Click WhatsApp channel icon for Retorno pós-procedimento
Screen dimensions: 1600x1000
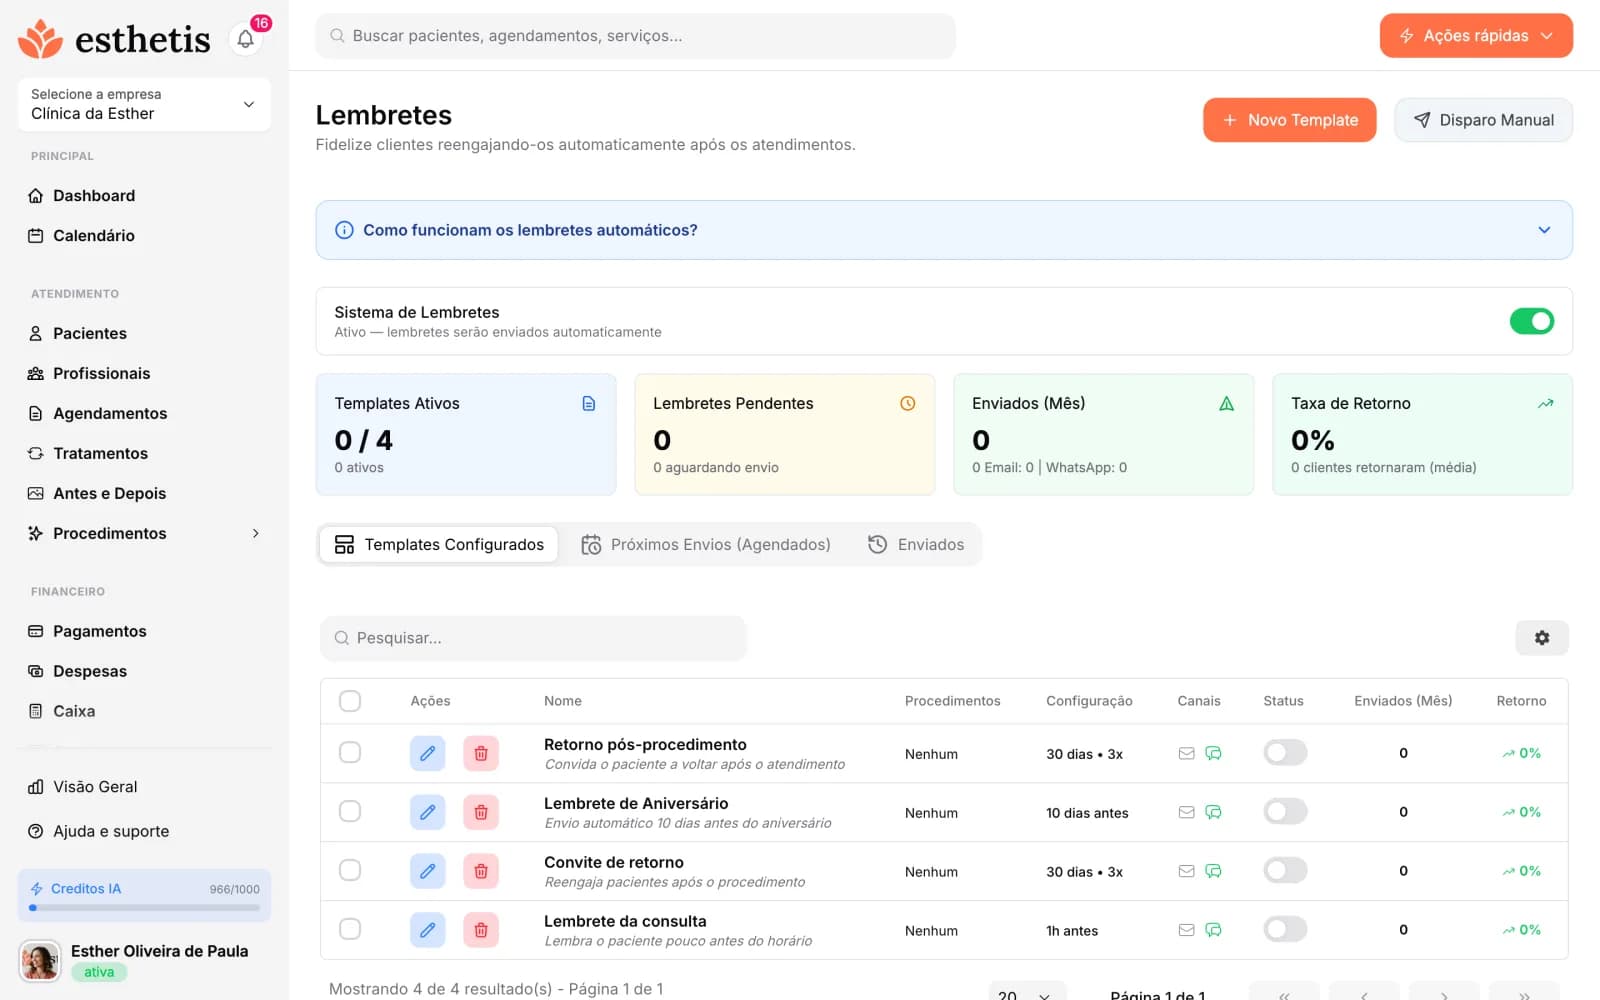(1213, 753)
